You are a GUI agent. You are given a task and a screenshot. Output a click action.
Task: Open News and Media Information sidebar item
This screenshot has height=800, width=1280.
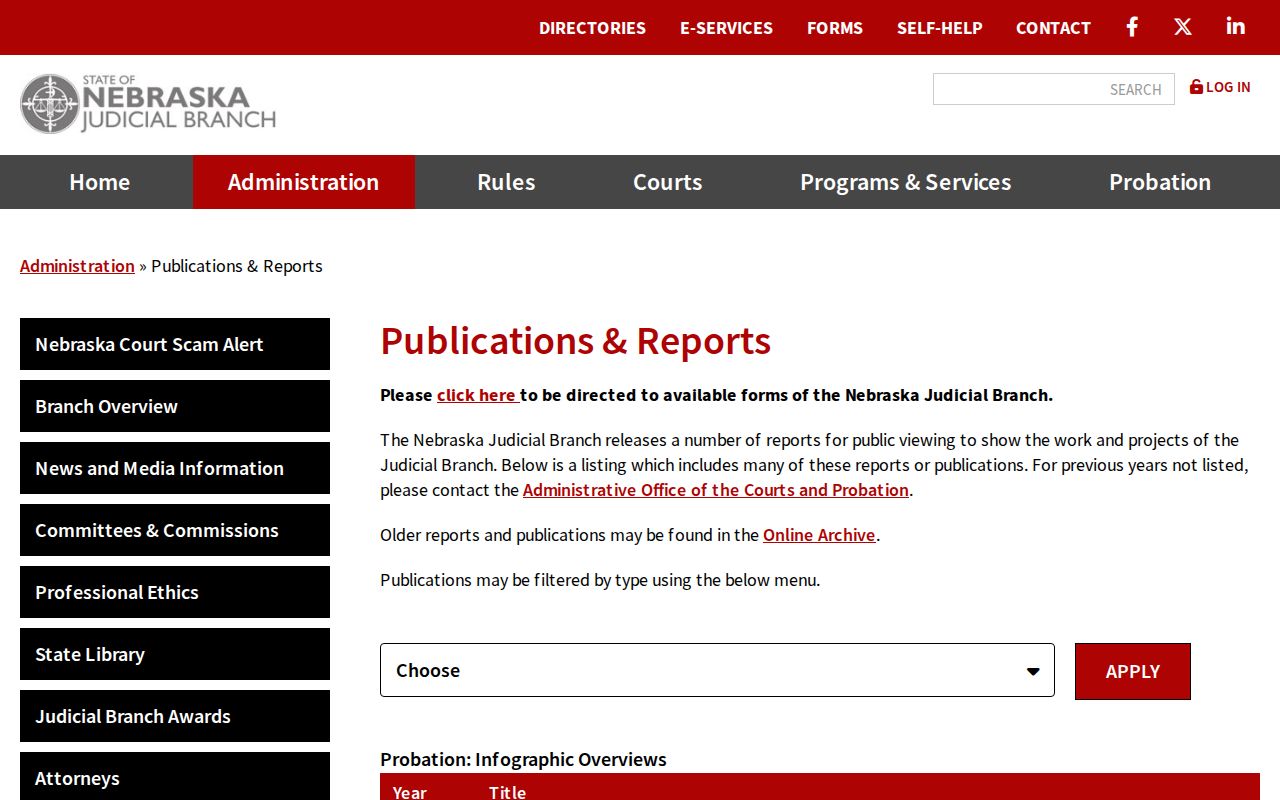175,468
